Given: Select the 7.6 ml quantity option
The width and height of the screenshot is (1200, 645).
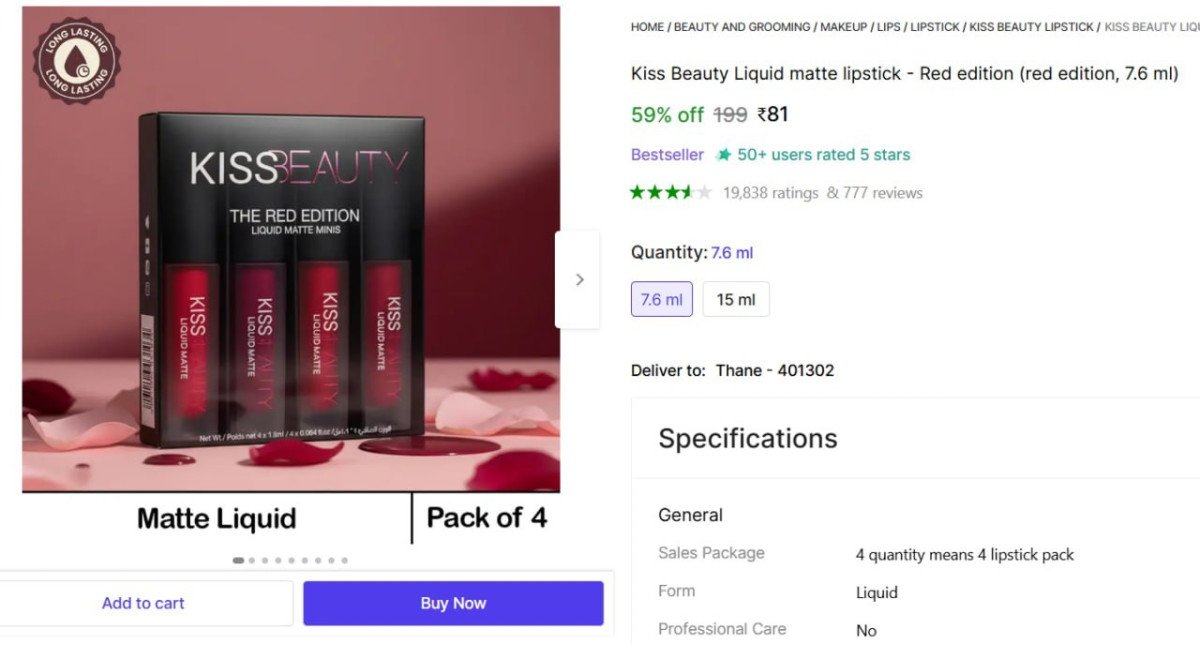Looking at the screenshot, I should 661,299.
